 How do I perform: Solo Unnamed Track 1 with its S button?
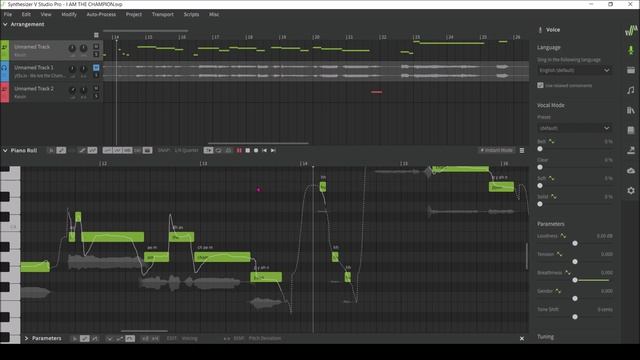click(x=96, y=75)
